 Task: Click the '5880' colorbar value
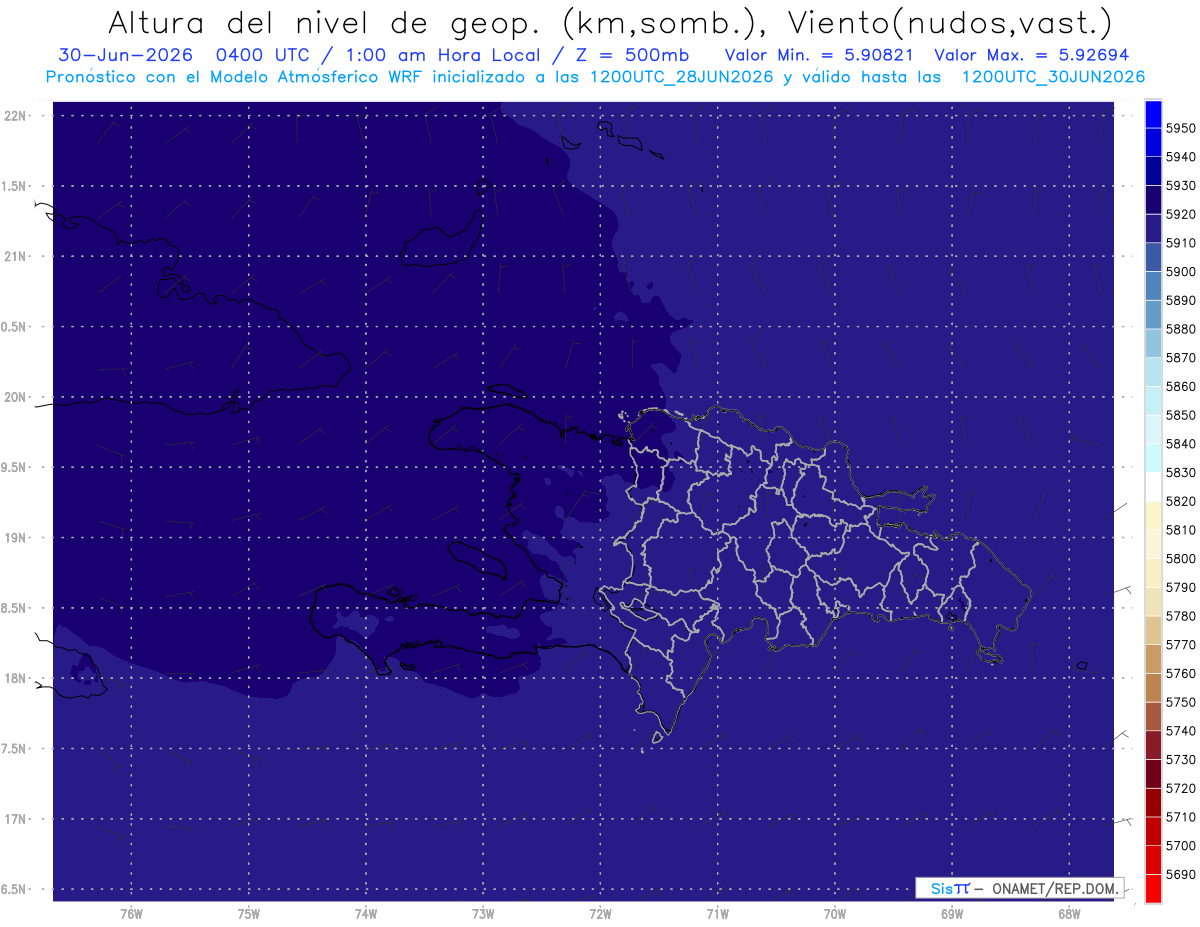point(1181,329)
